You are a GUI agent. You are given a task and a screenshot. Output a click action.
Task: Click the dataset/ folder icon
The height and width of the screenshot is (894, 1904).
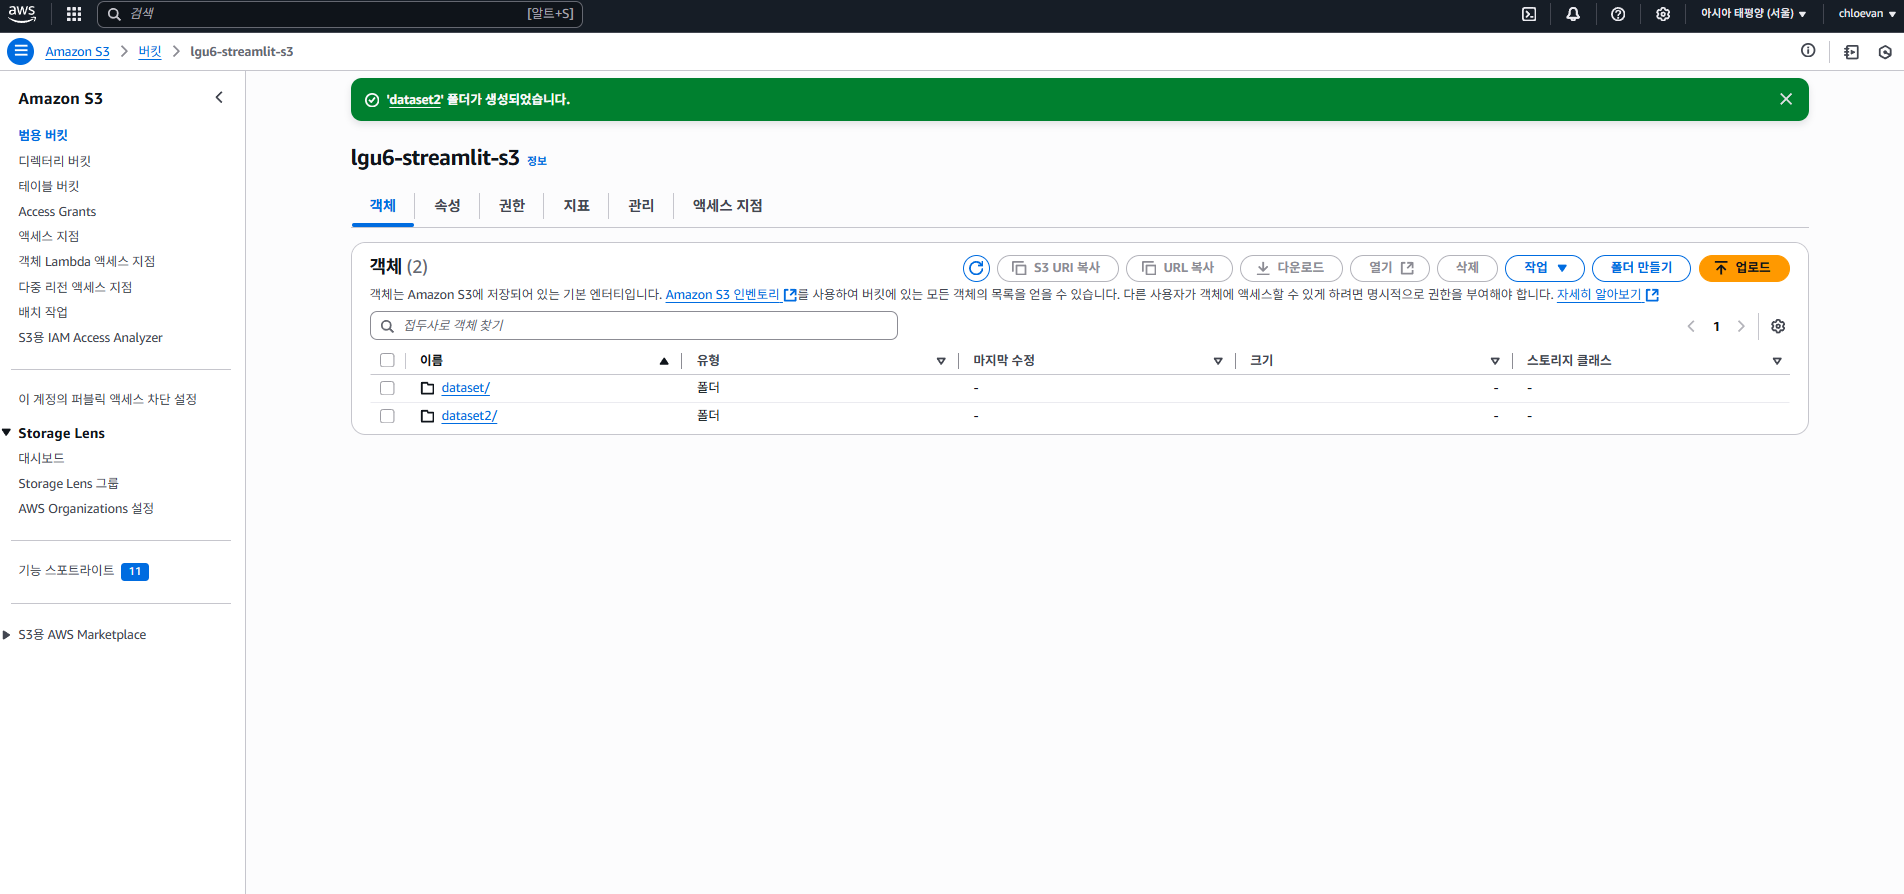(x=428, y=388)
